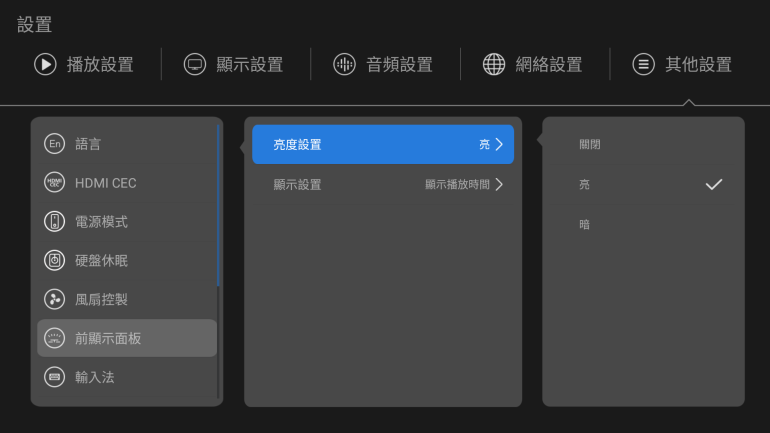
Task: Open the 網絡設置 tab
Action: coord(533,64)
